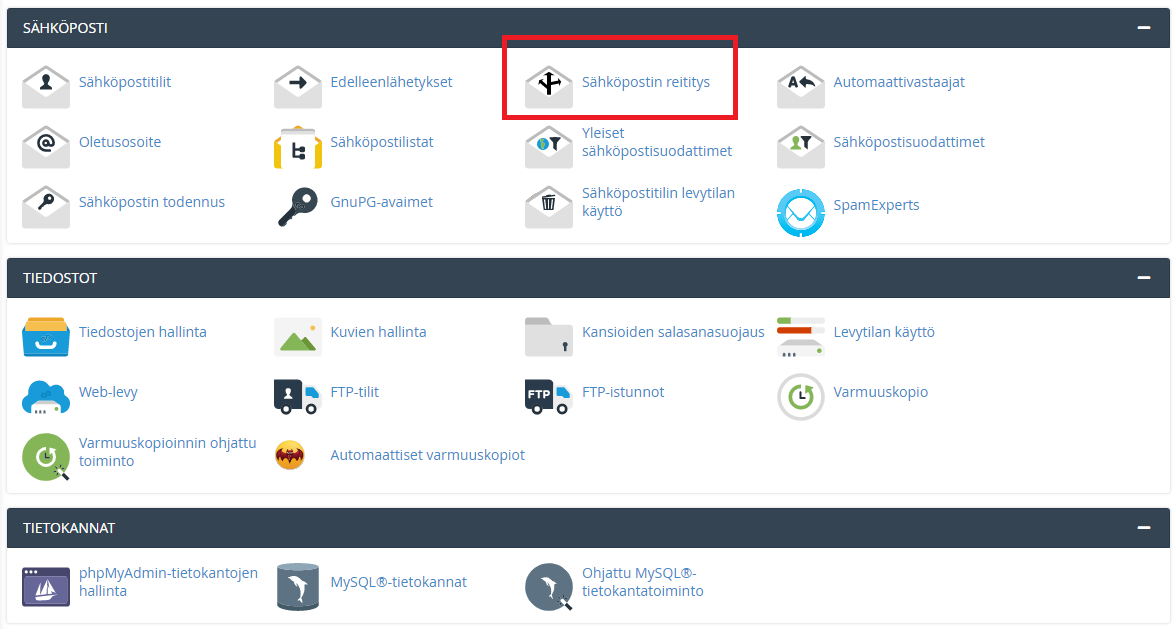1174x629 pixels.
Task: Select the Oletusosoite link
Action: pyautogui.click(x=120, y=142)
